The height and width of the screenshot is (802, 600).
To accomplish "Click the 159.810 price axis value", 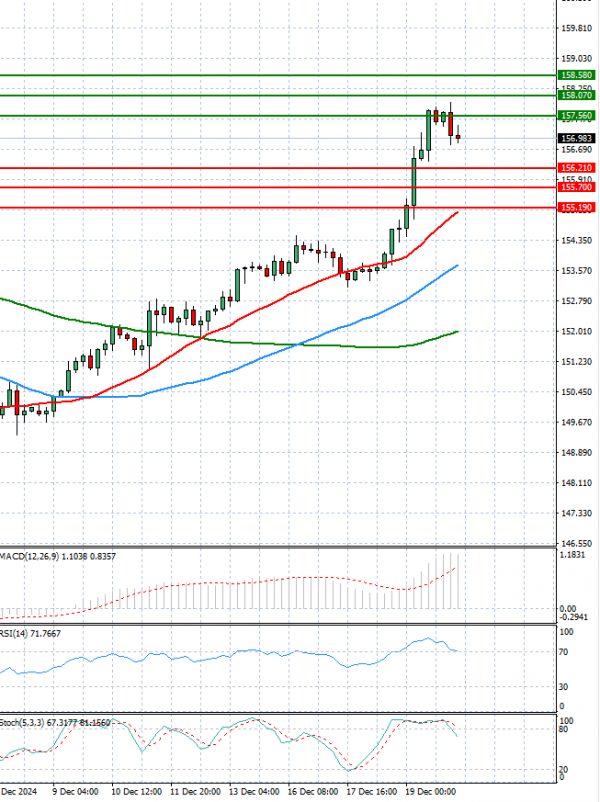I will pyautogui.click(x=576, y=28).
